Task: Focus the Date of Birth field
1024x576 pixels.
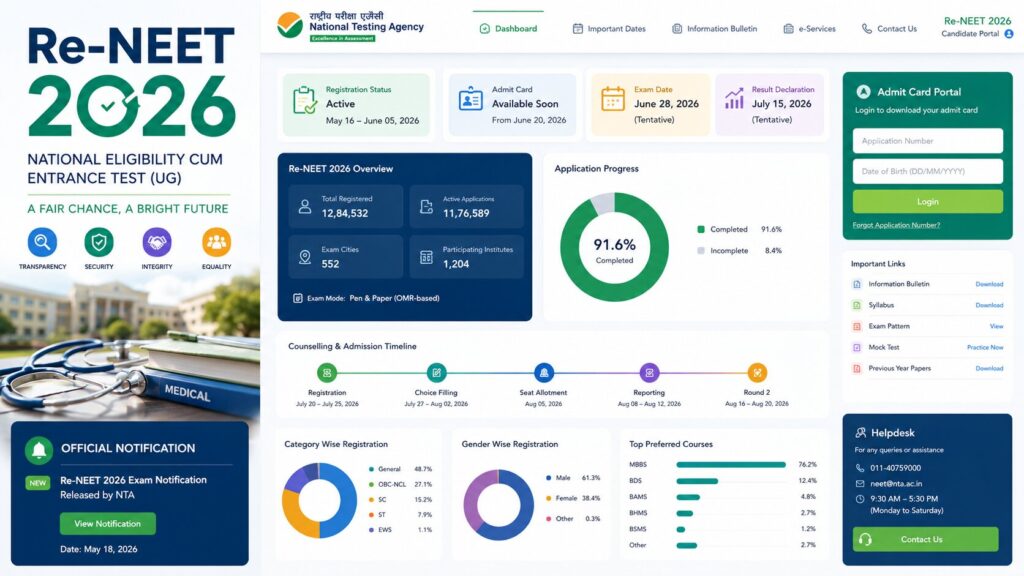Action: (x=927, y=171)
